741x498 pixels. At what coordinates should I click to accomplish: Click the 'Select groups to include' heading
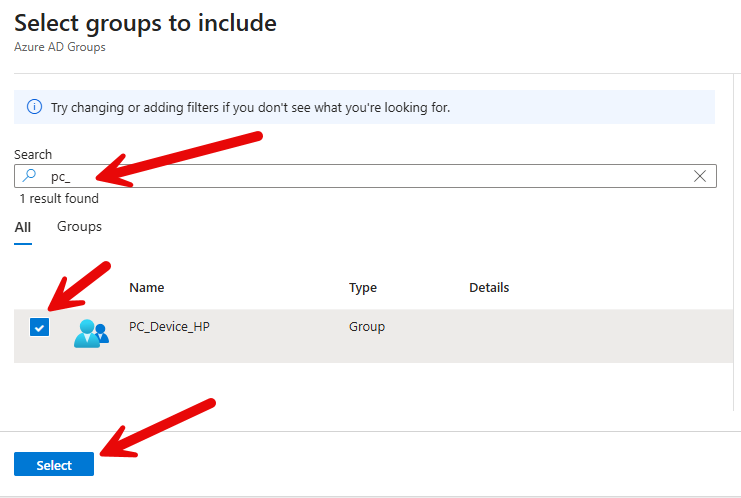145,22
